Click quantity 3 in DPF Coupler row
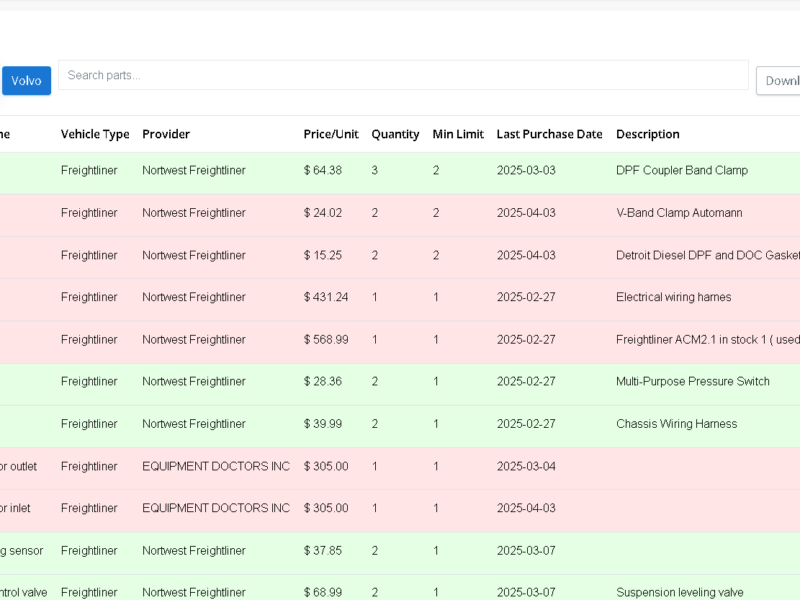Screen dimensions: 800x600 (374, 170)
